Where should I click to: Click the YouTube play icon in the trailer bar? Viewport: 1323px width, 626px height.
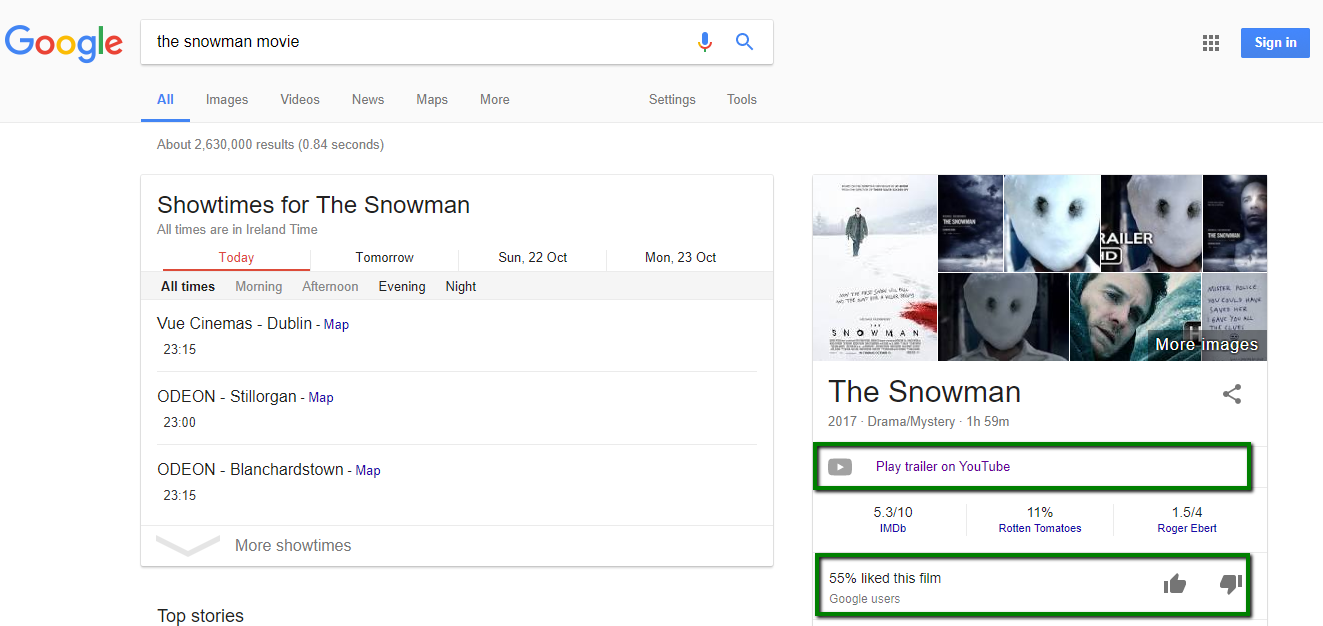840,466
